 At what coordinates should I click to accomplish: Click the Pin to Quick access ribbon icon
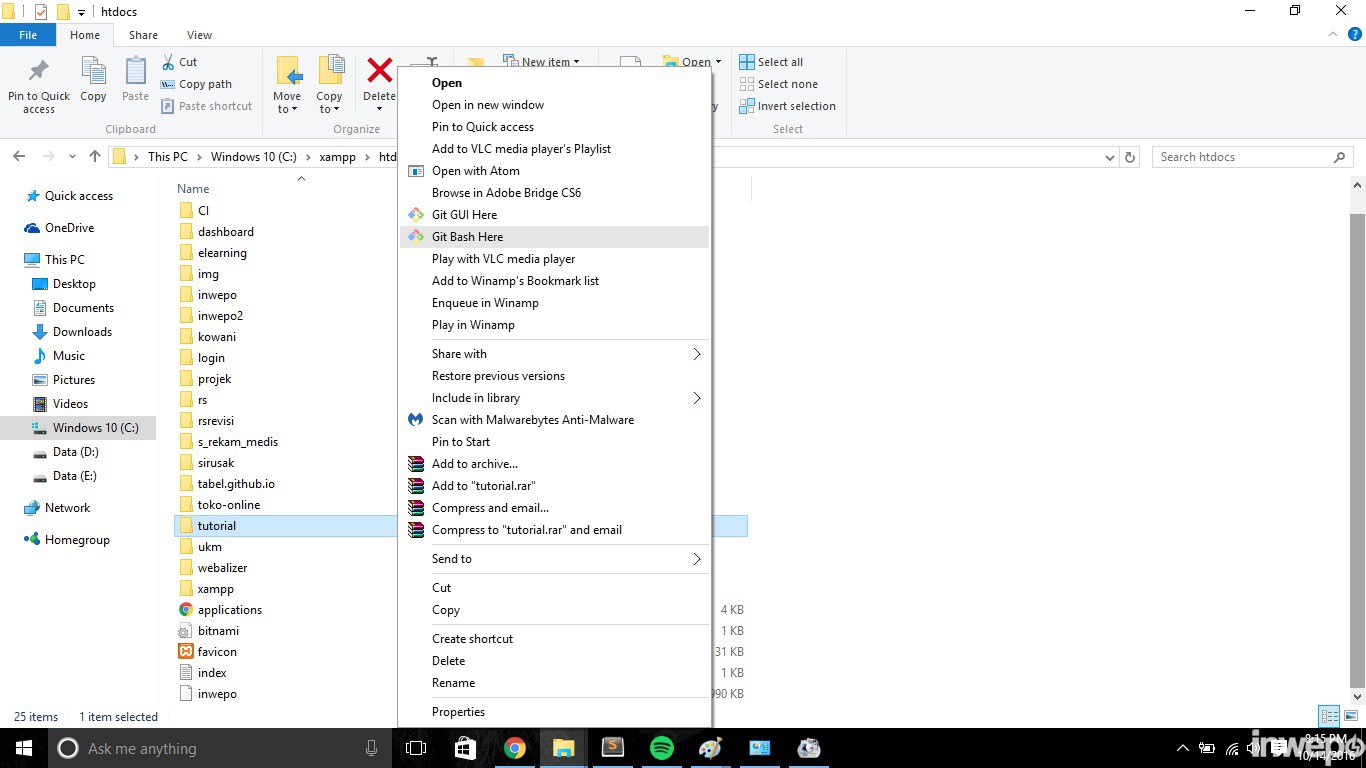(x=39, y=84)
